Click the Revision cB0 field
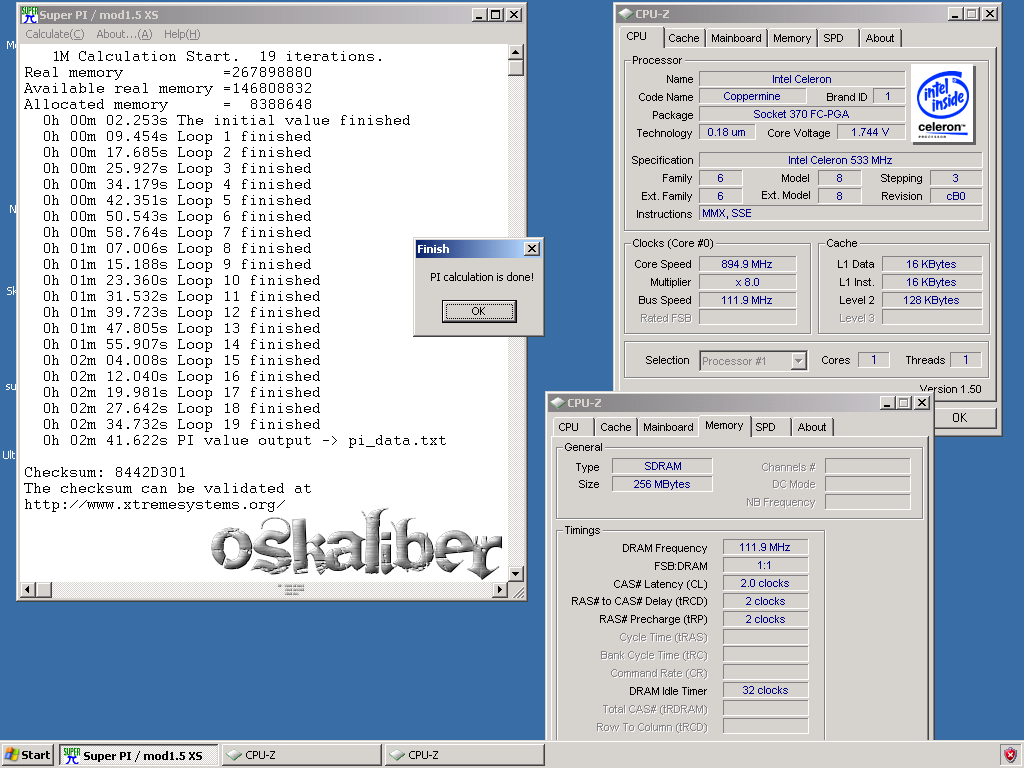This screenshot has height=768, width=1024. point(955,196)
